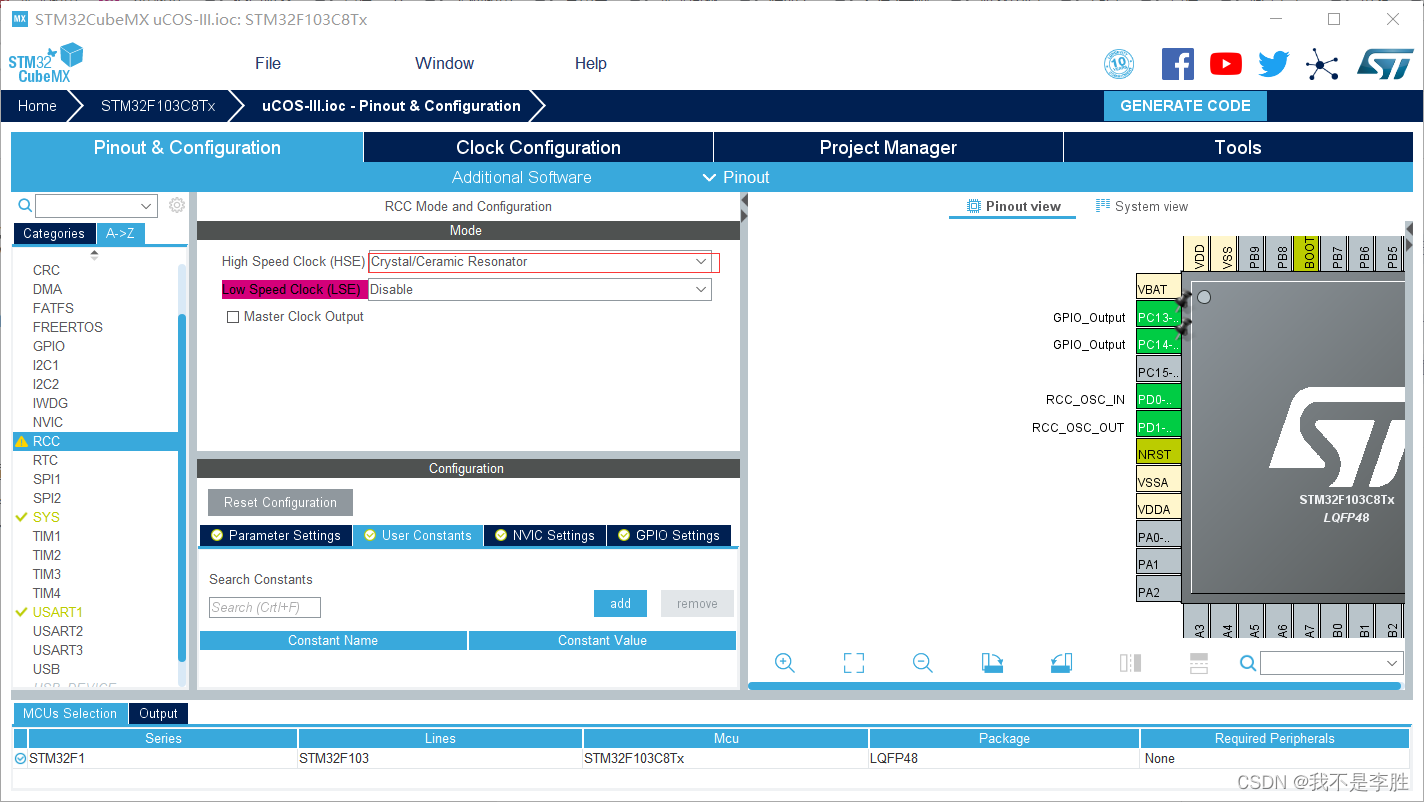The image size is (1424, 802).
Task: Click the Search Constants input field
Action: pyautogui.click(x=265, y=607)
